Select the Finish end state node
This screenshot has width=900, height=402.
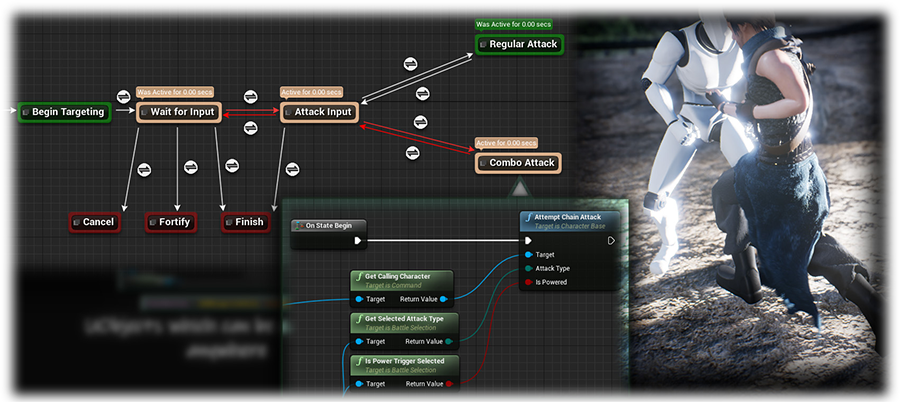(x=246, y=222)
